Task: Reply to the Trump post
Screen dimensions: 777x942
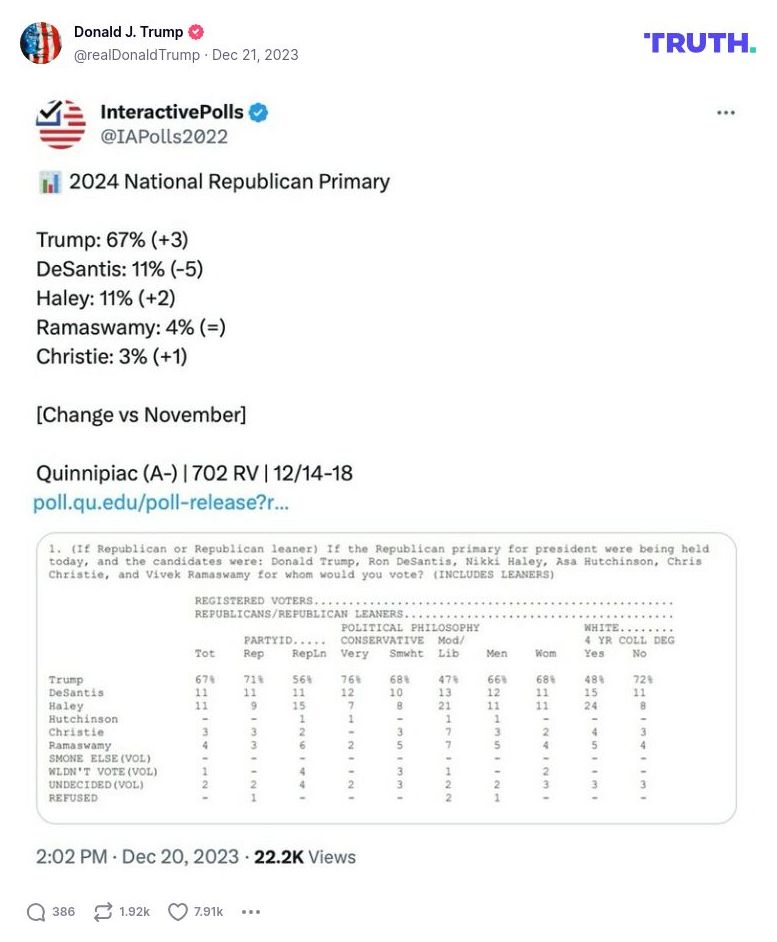Action: pos(36,912)
